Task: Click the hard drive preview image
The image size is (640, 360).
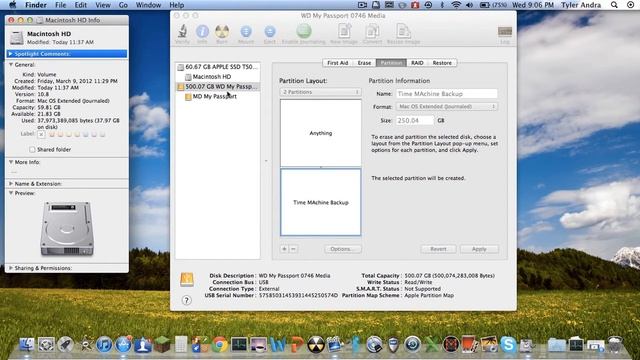Action: (67, 228)
